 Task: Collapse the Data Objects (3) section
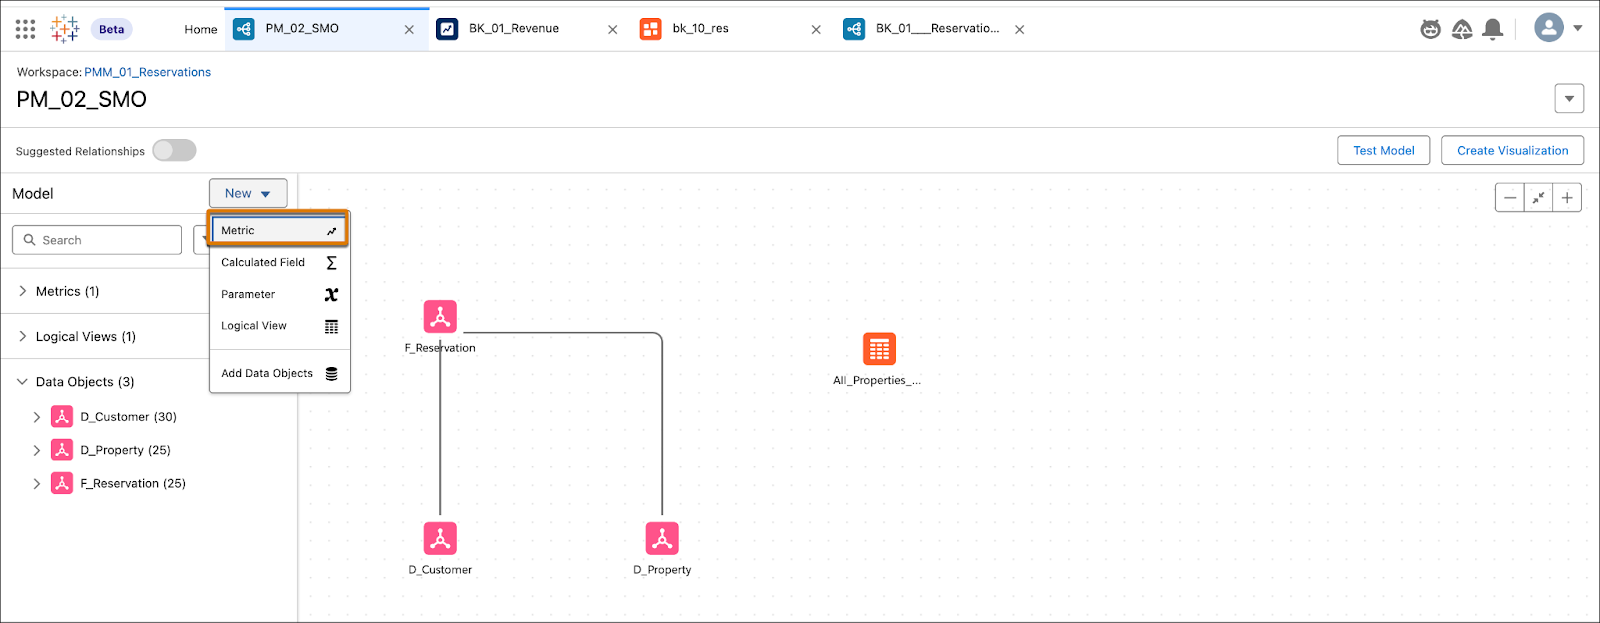tap(23, 381)
